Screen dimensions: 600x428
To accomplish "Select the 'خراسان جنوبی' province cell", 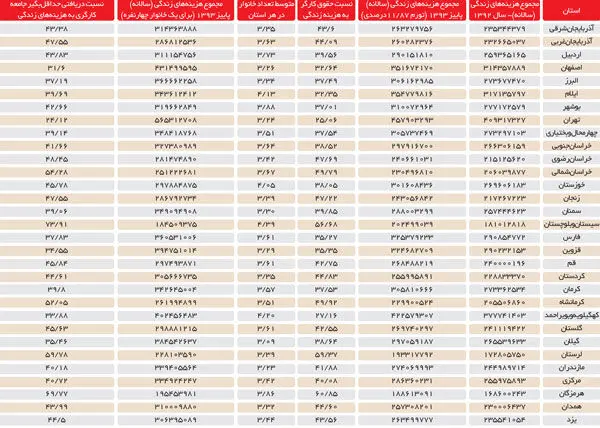I will pyautogui.click(x=571, y=146).
